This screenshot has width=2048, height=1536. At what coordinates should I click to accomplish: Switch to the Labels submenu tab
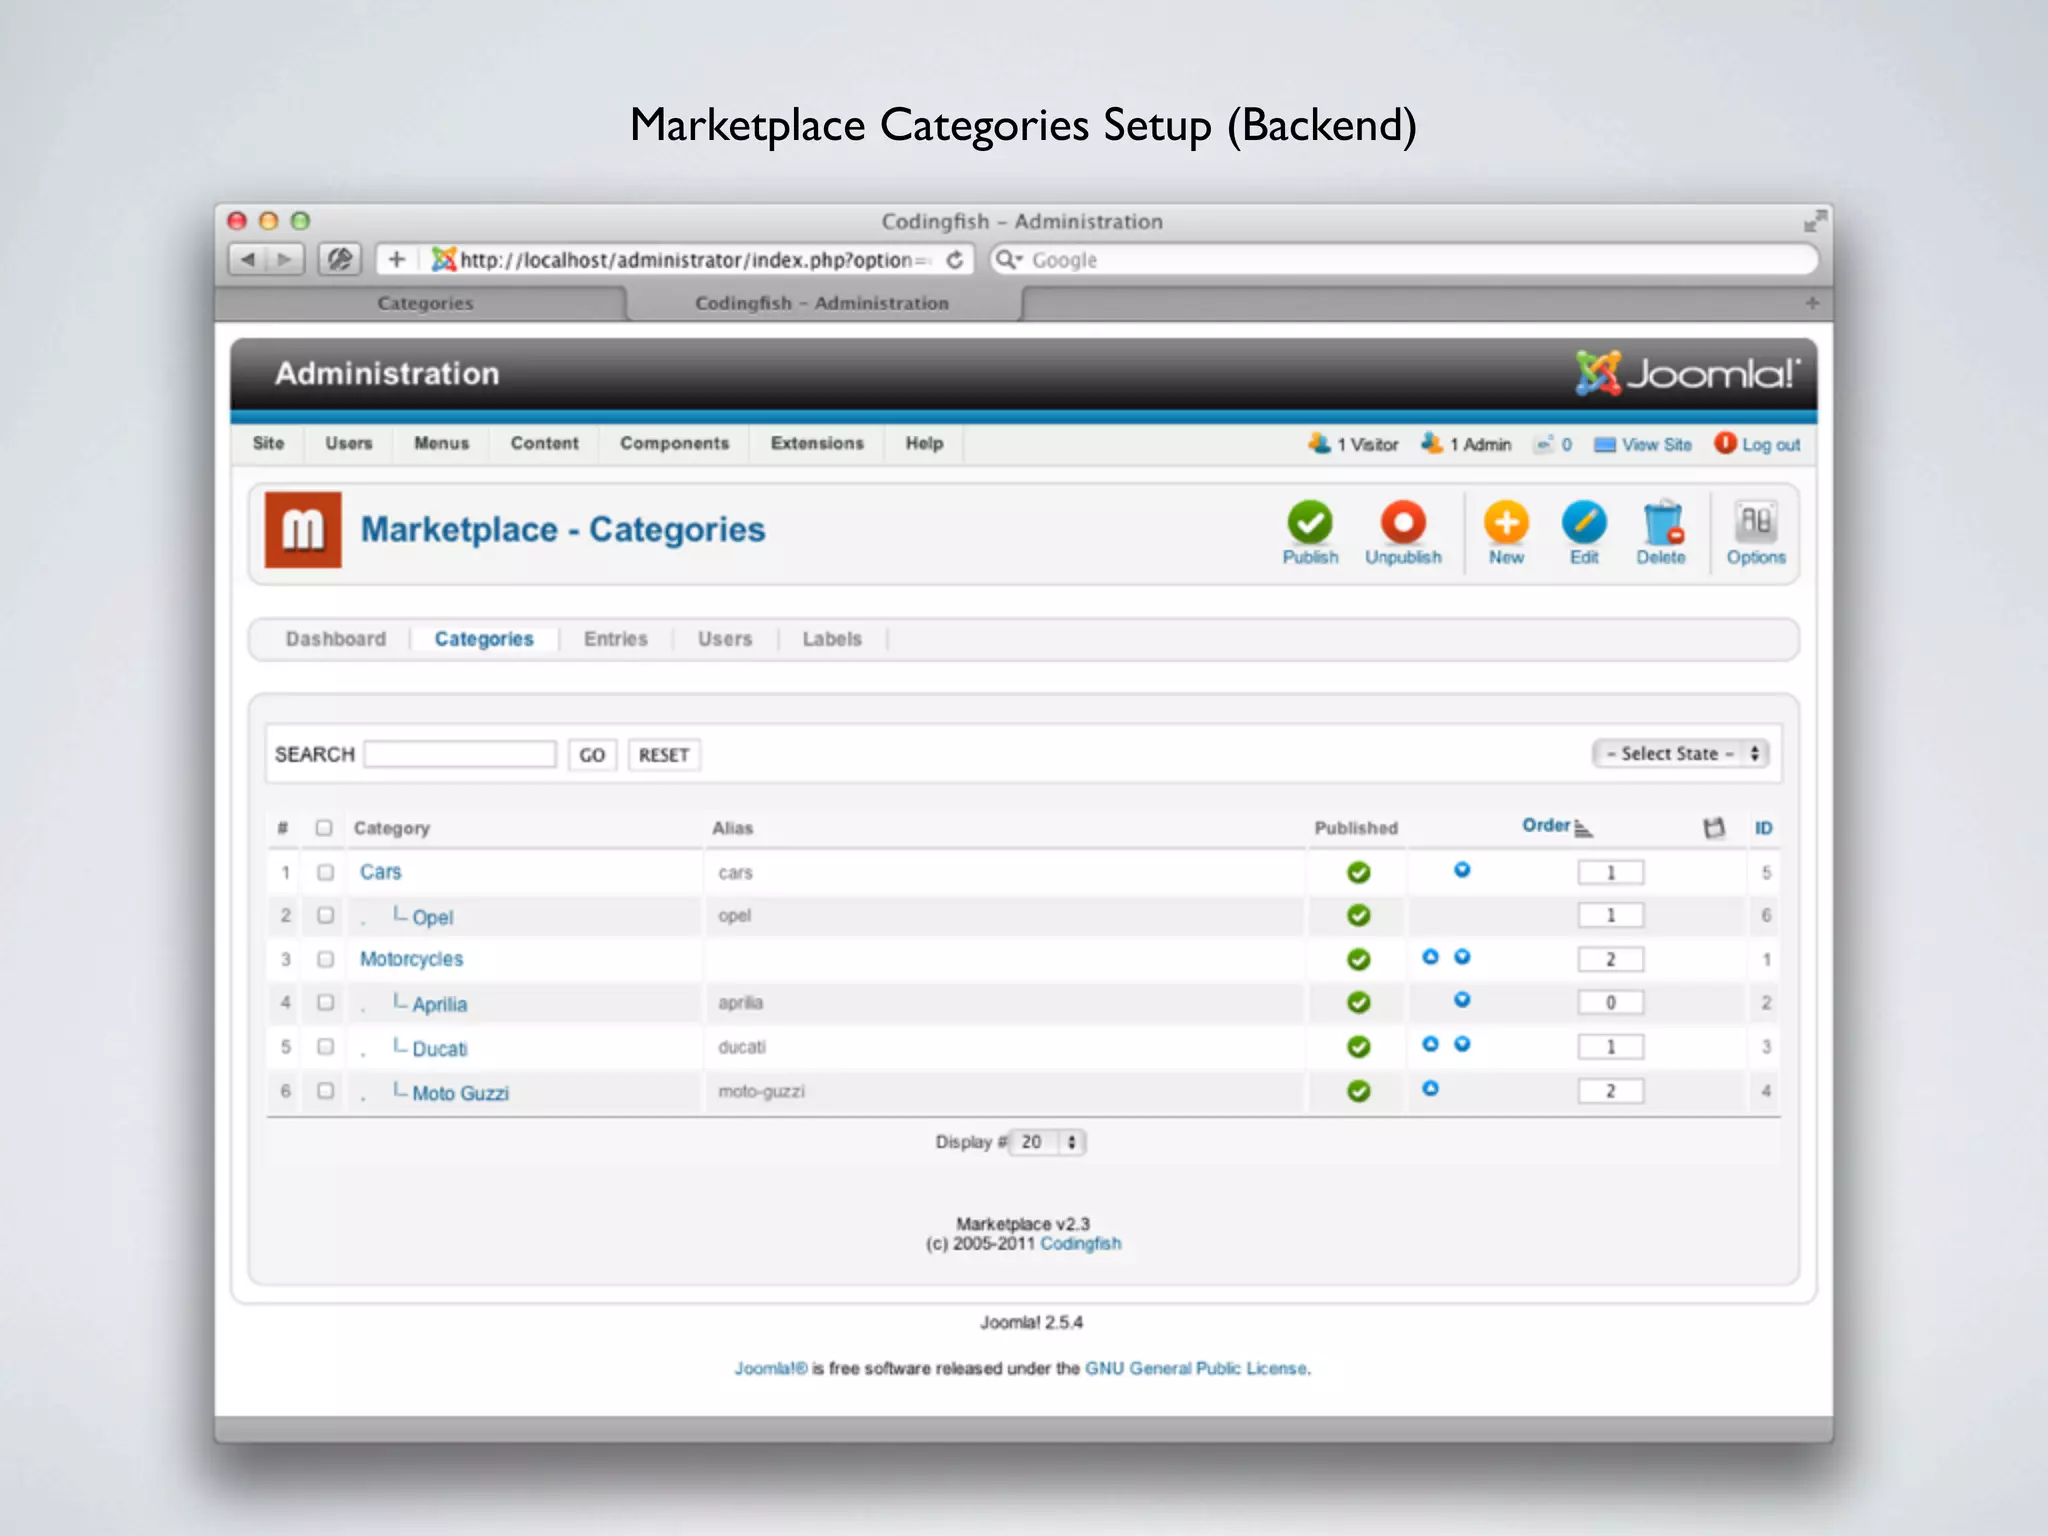pos(832,639)
